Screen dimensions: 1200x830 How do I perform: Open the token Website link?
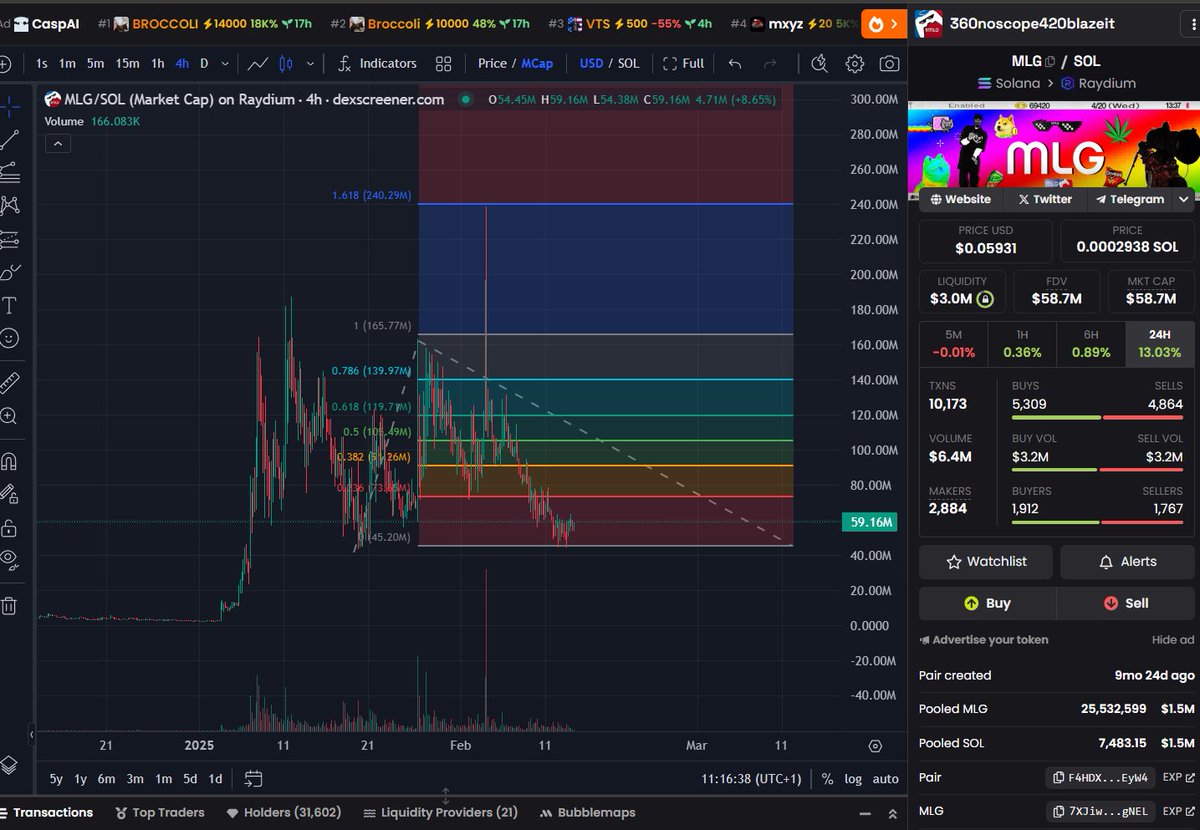[961, 199]
